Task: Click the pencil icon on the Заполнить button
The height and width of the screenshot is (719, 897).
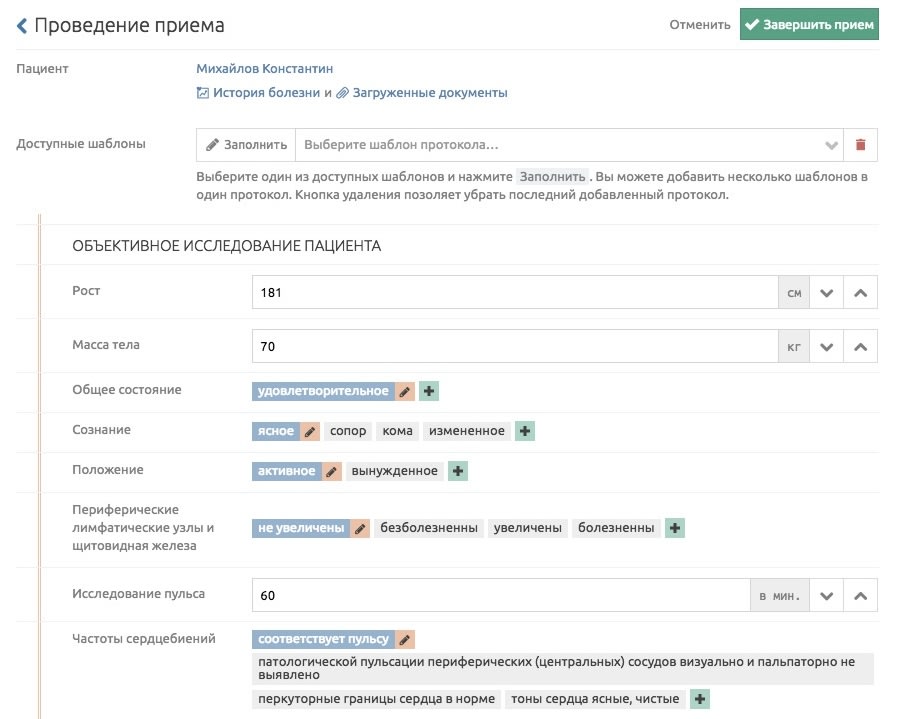Action: coord(213,144)
